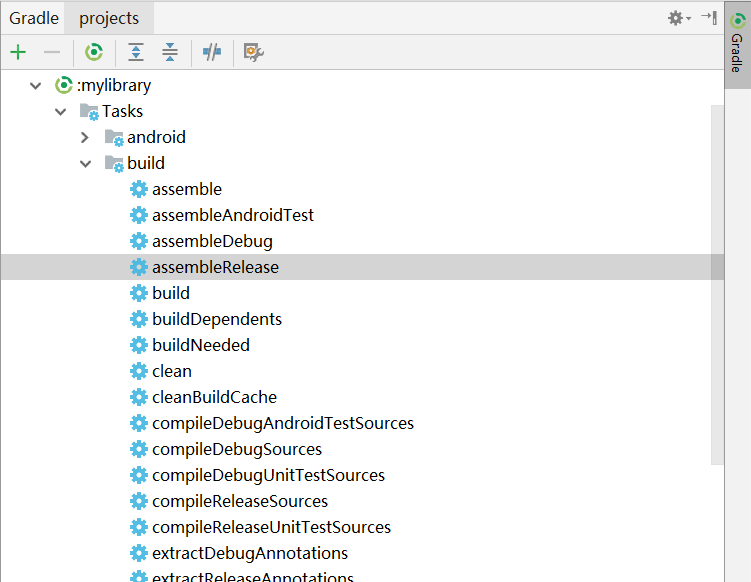Viewport: 751px width, 582px height.
Task: Select the compileReleaseSources task name
Action: pyautogui.click(x=240, y=502)
